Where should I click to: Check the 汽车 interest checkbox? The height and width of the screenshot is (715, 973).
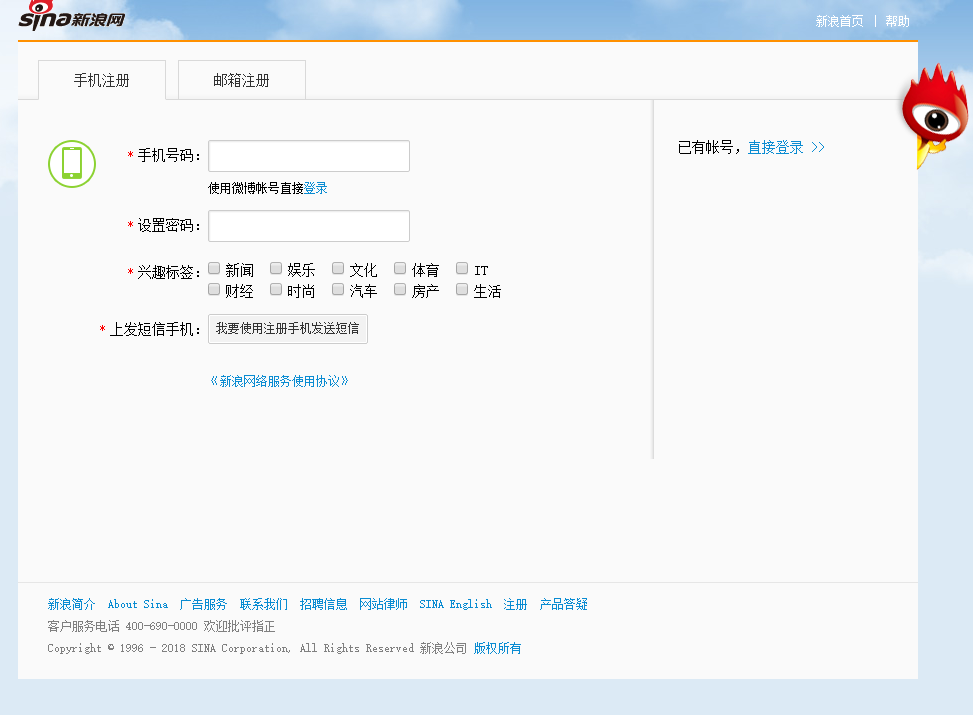coord(338,289)
